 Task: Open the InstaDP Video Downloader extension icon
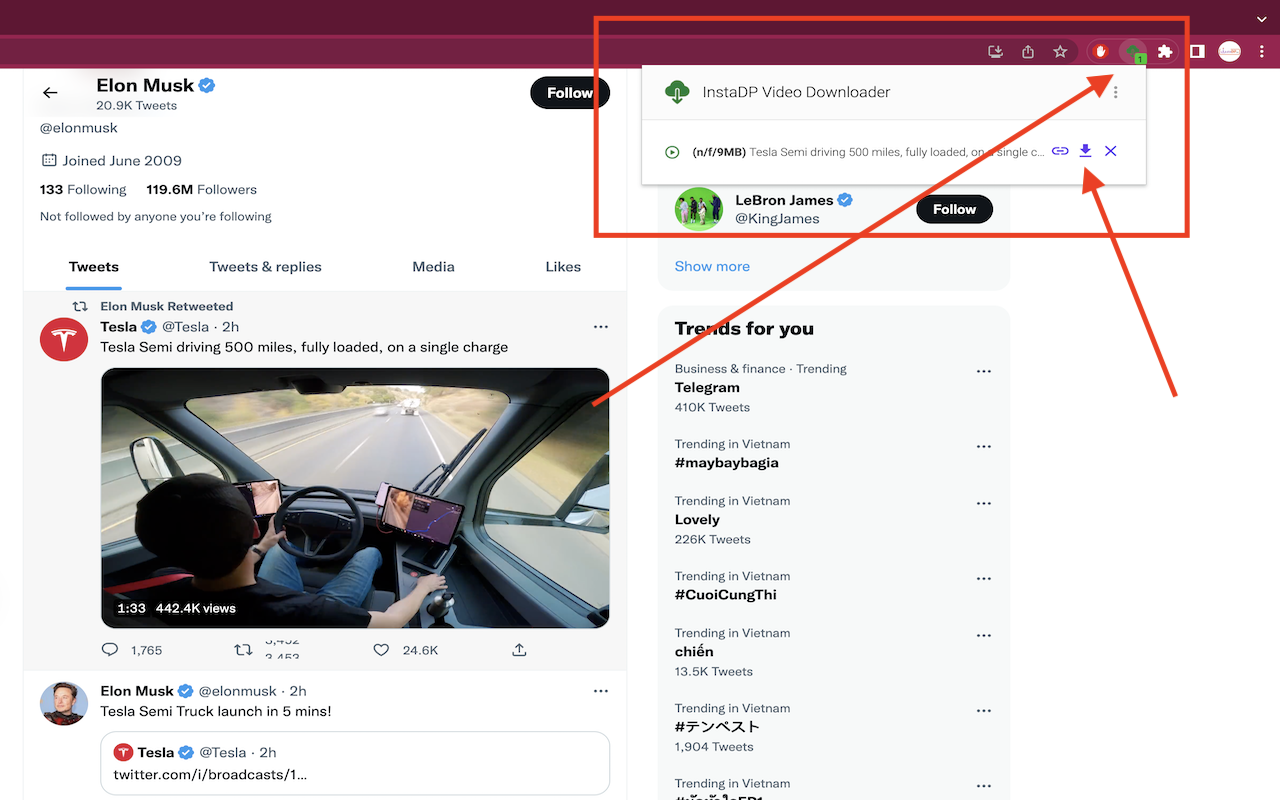tap(1133, 52)
